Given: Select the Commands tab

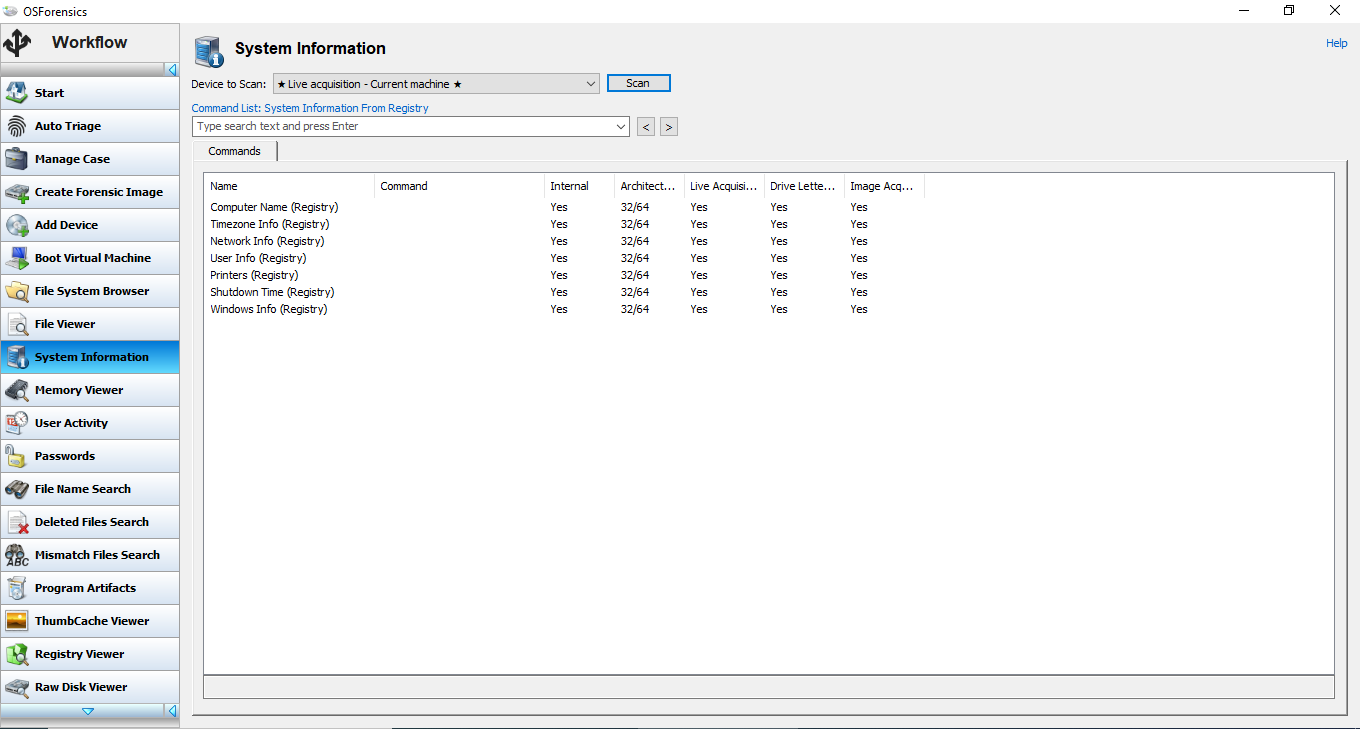Looking at the screenshot, I should point(235,152).
